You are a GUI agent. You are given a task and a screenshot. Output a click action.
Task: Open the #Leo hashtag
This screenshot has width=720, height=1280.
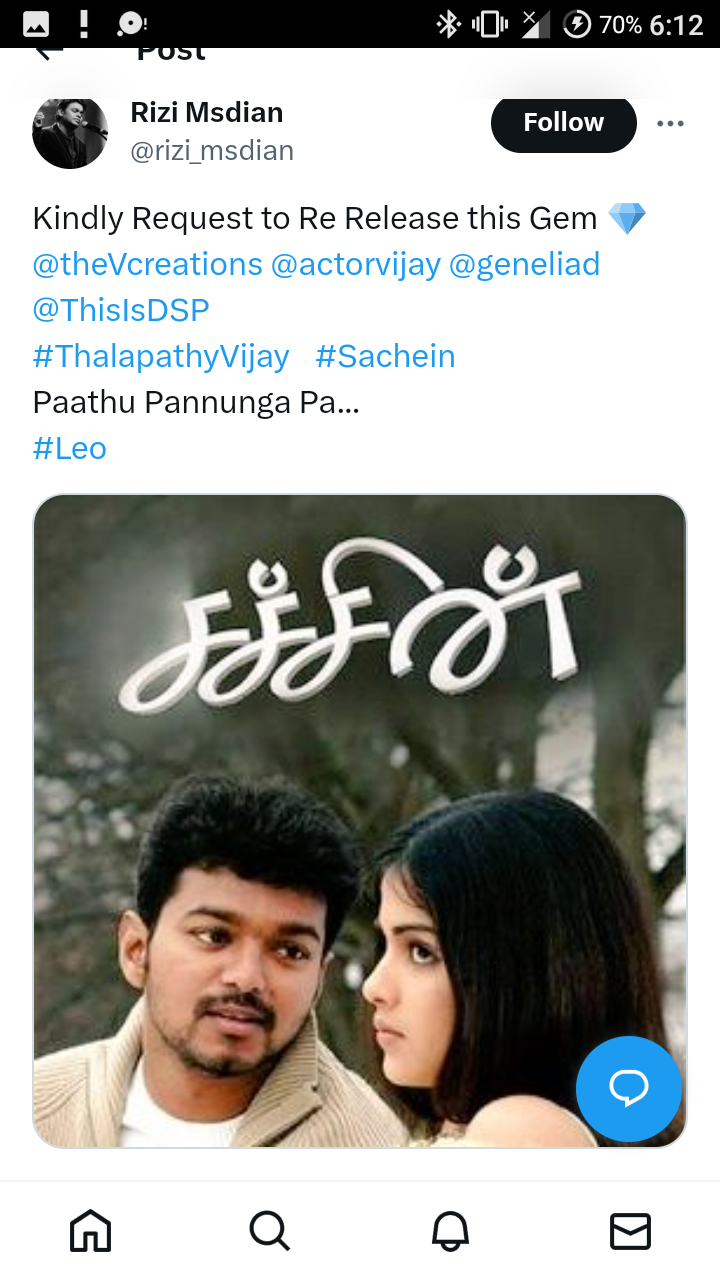(69, 448)
